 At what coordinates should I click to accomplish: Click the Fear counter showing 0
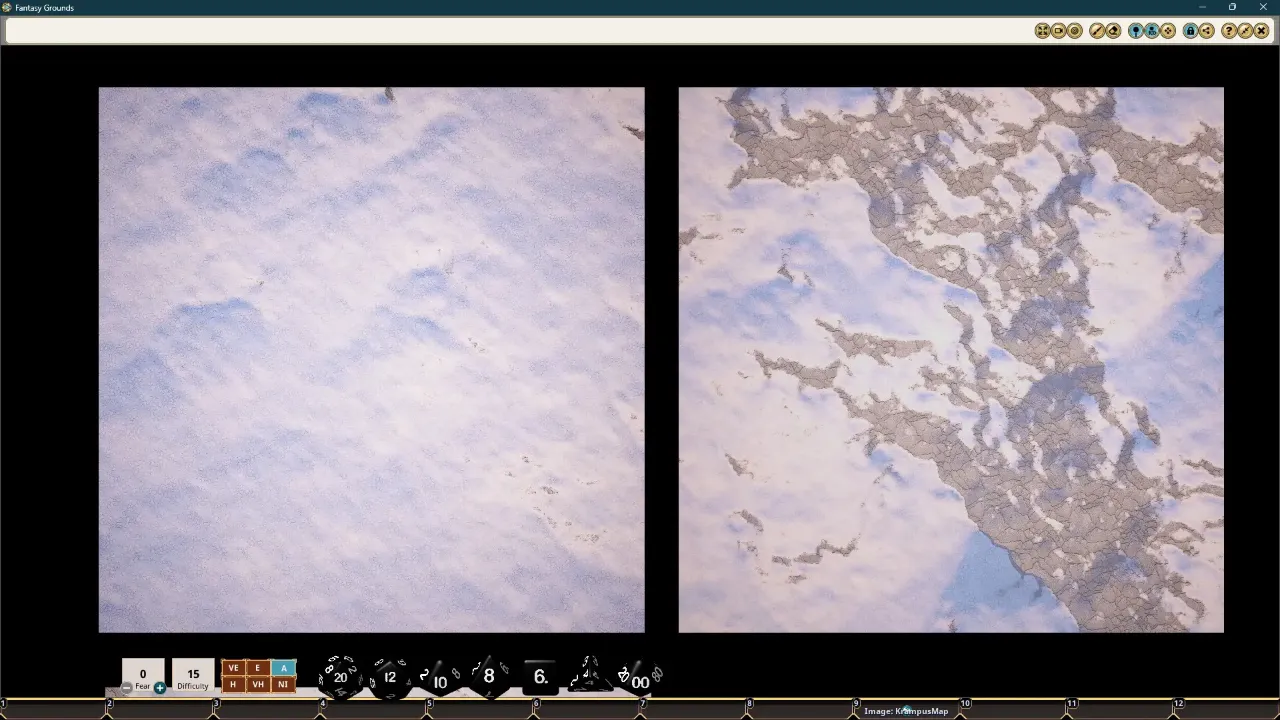coord(143,674)
